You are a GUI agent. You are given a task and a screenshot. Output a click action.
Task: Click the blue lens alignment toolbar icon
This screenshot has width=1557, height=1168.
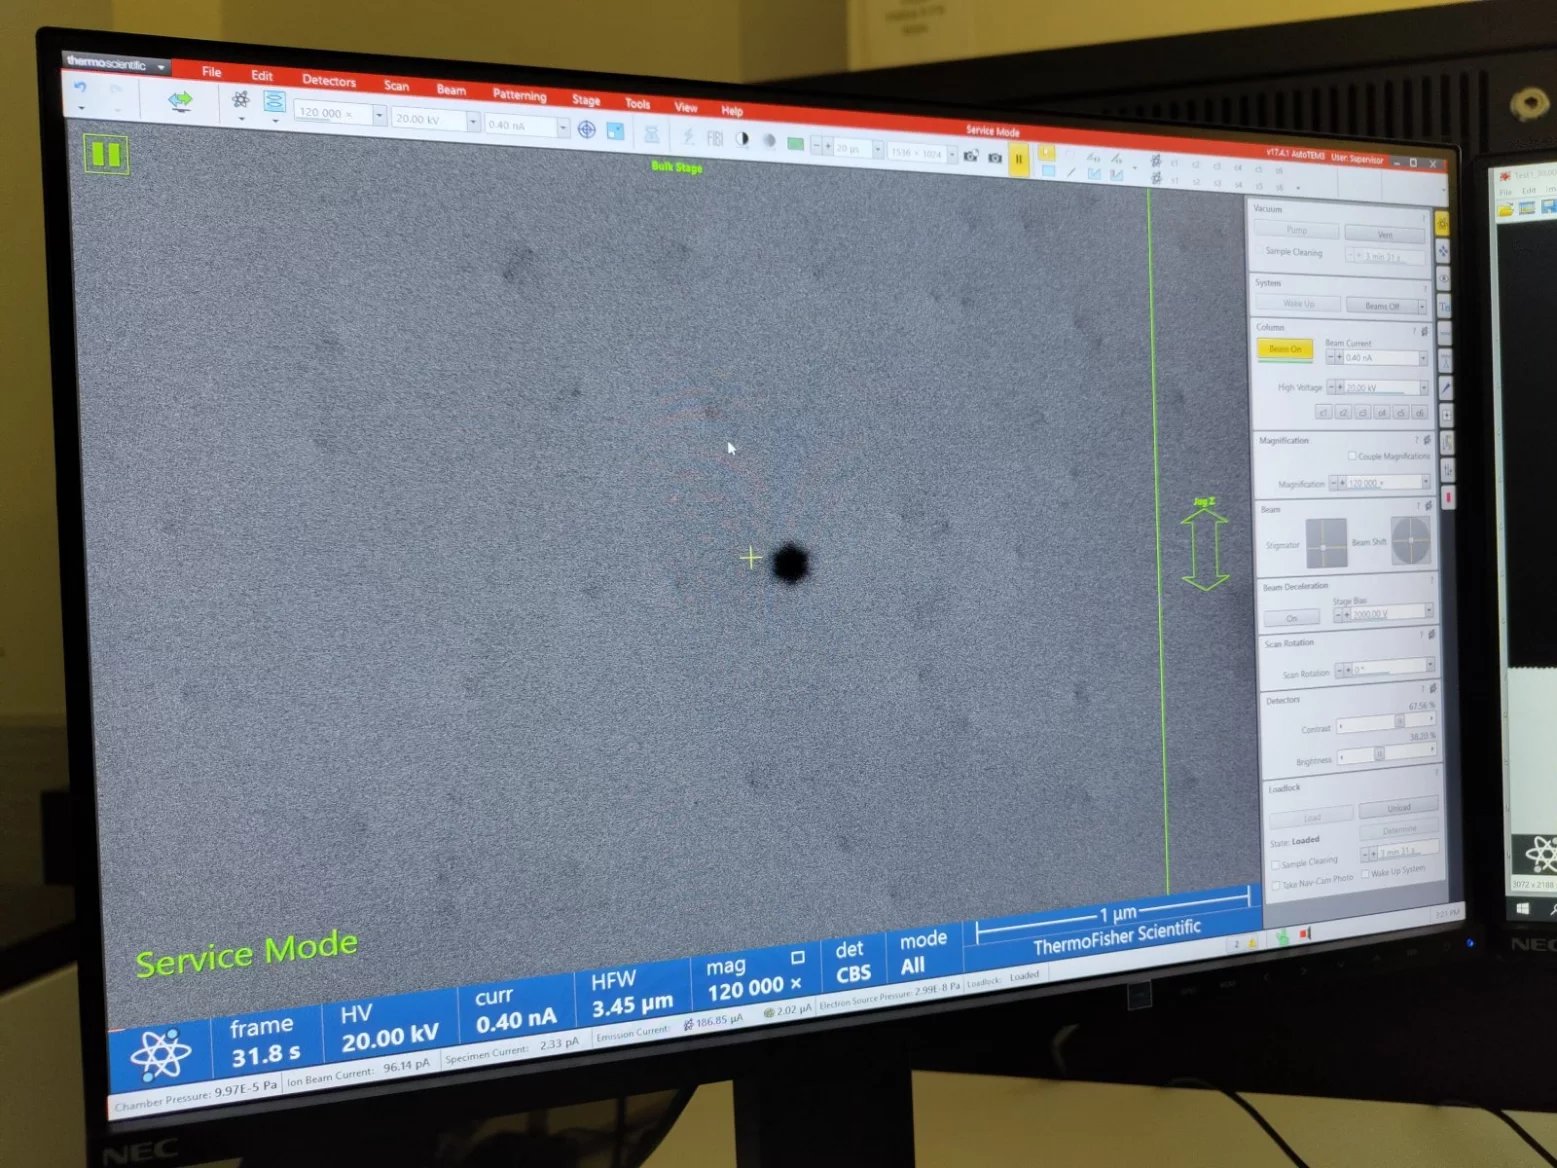(x=274, y=102)
